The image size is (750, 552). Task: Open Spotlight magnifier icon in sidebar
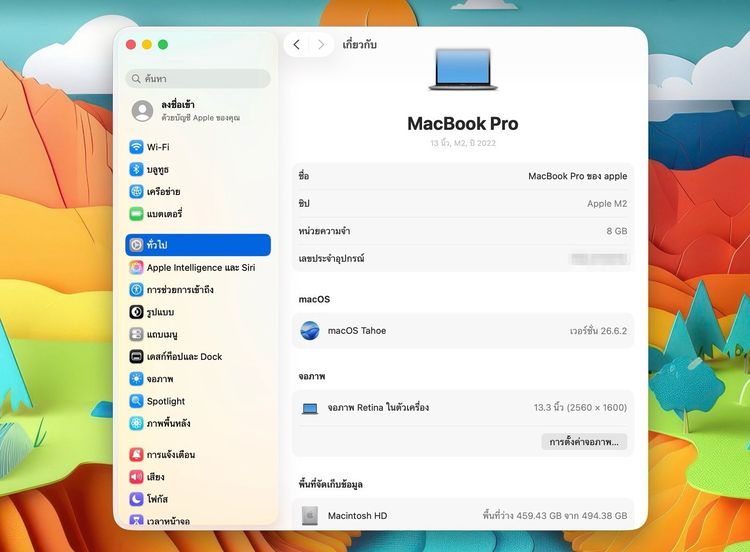136,401
